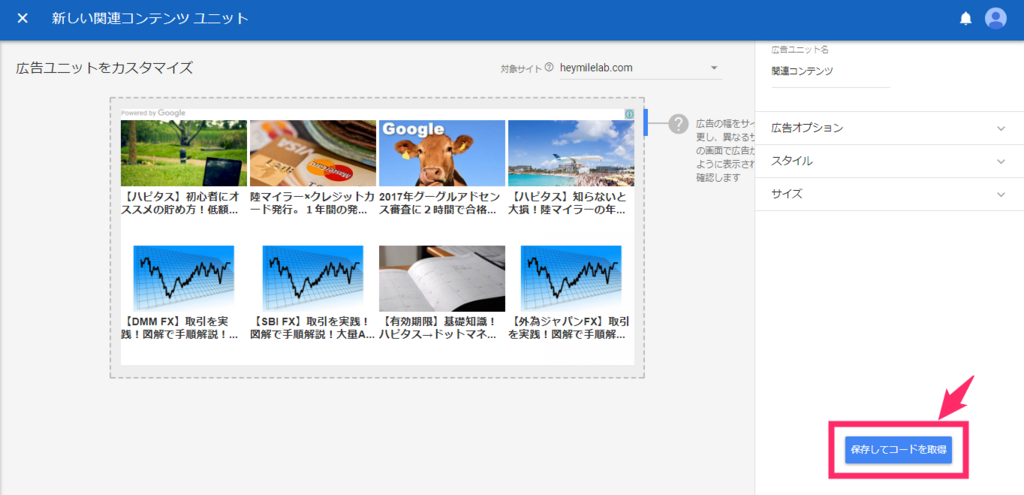Viewport: 1024px width, 495px height.
Task: Click the park with laptop thumbnail
Action: coord(184,153)
